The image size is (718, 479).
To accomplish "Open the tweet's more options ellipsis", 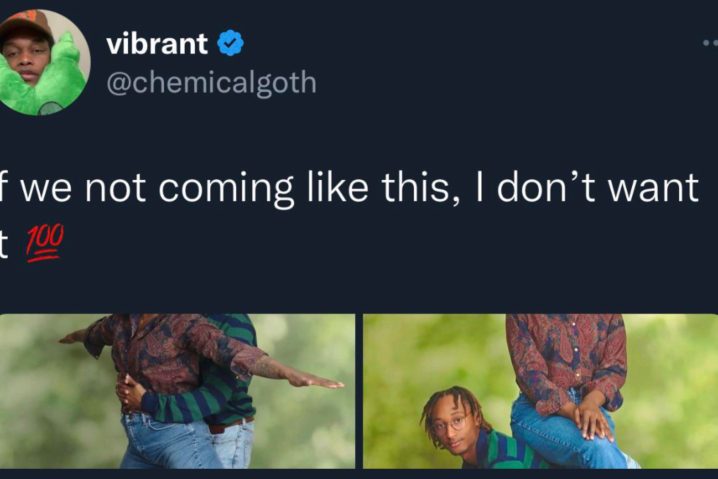I will click(x=710, y=43).
